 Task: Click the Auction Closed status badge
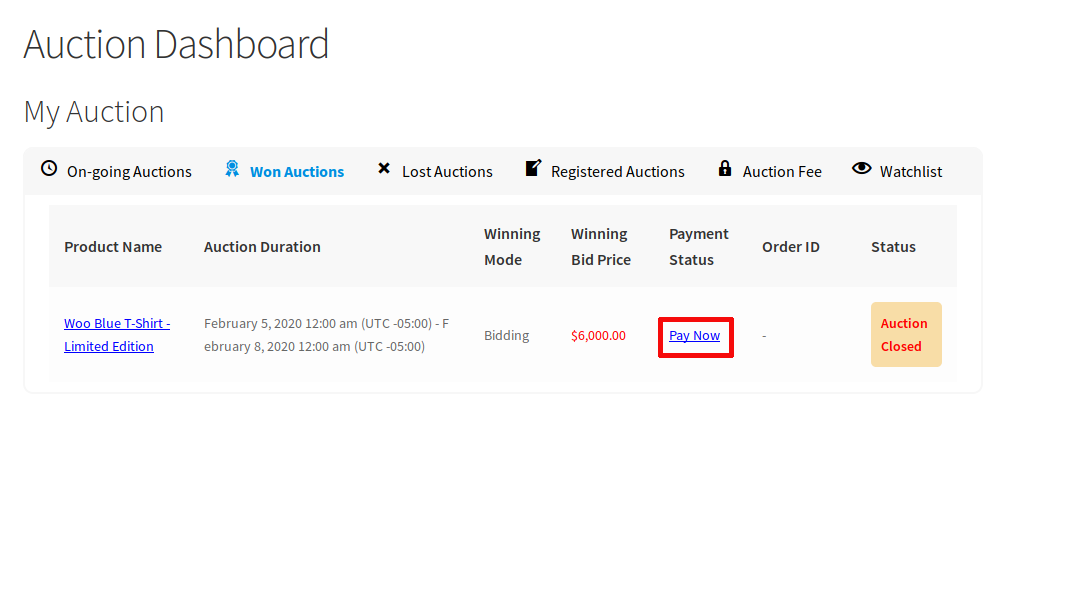[x=905, y=335]
